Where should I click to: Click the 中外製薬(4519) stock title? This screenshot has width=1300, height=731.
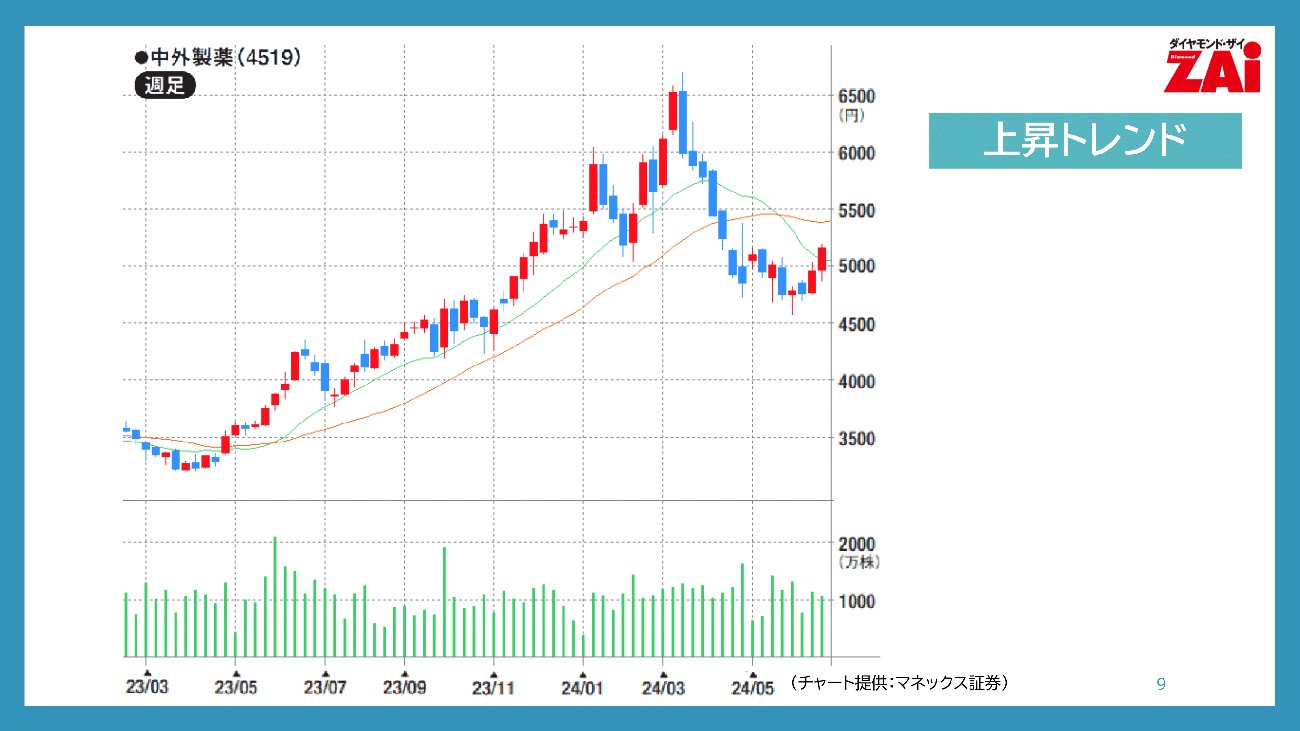(217, 57)
